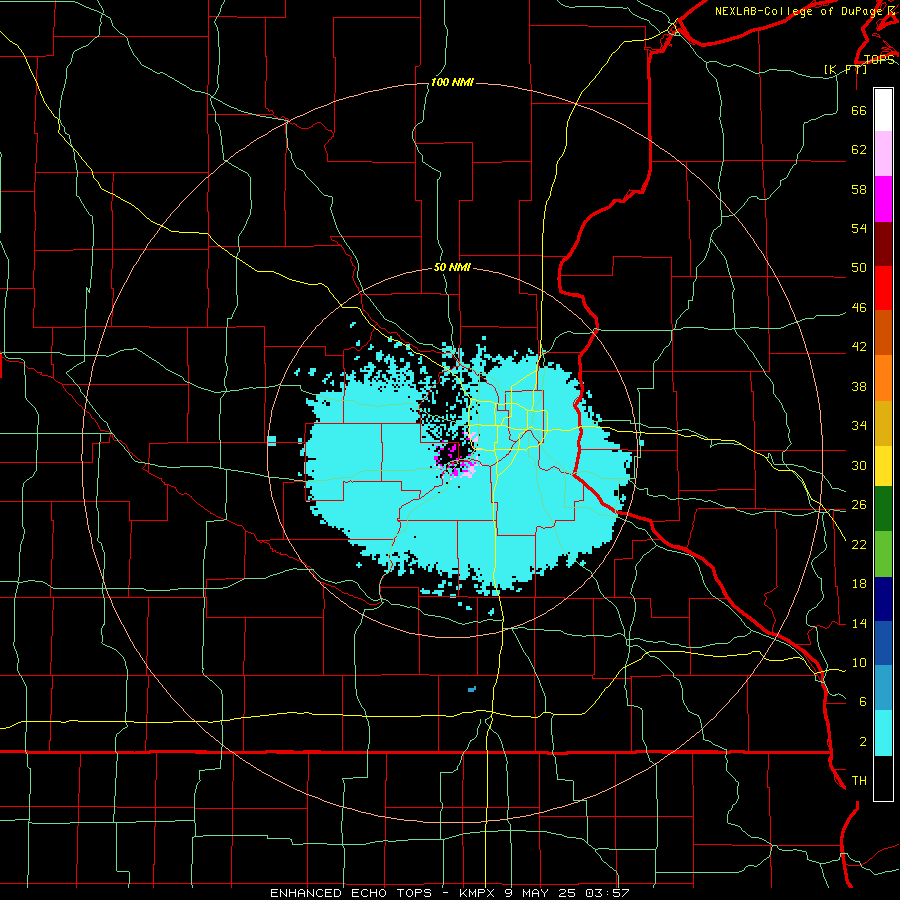Click the magenta high echo top cell
This screenshot has height=900, width=900.
click(455, 458)
